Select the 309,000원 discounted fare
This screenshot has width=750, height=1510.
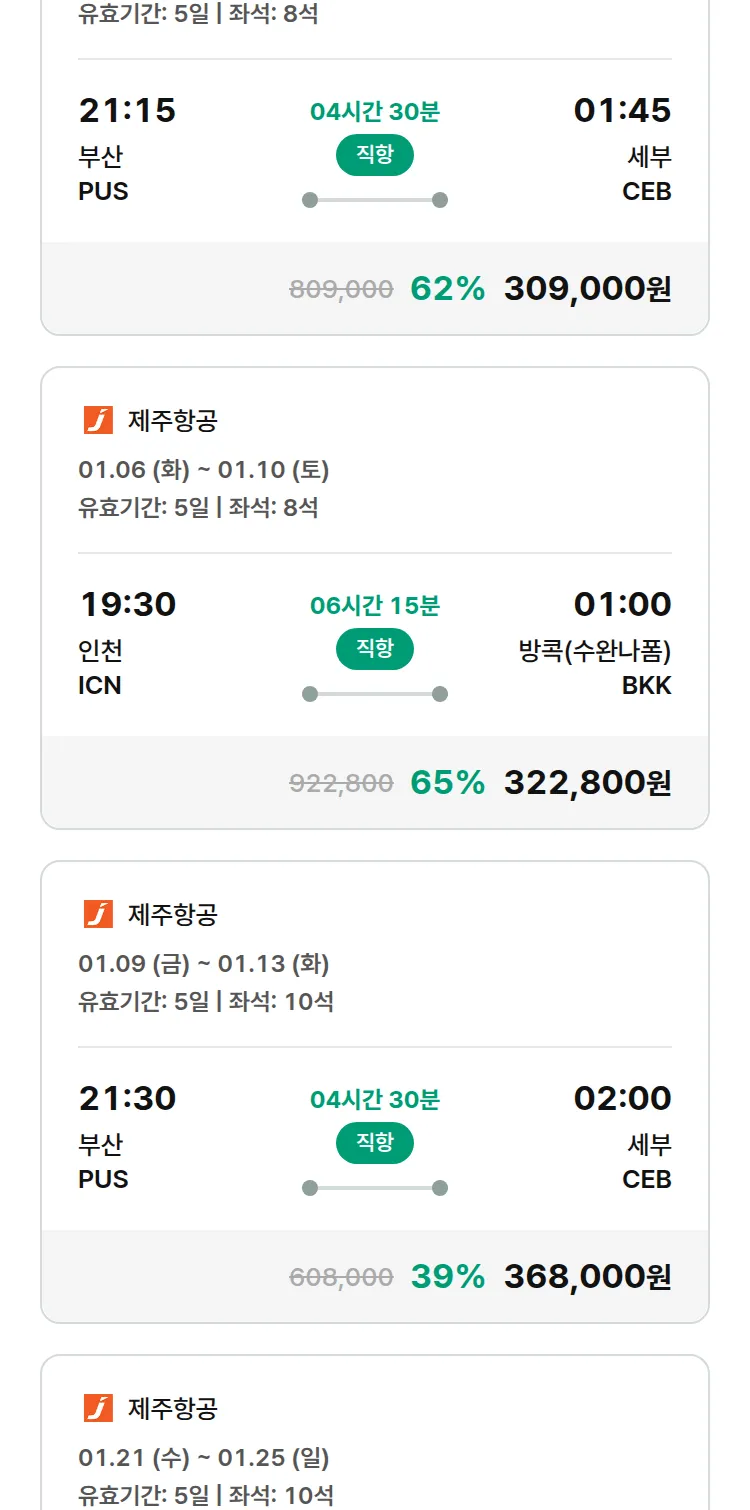click(x=587, y=289)
